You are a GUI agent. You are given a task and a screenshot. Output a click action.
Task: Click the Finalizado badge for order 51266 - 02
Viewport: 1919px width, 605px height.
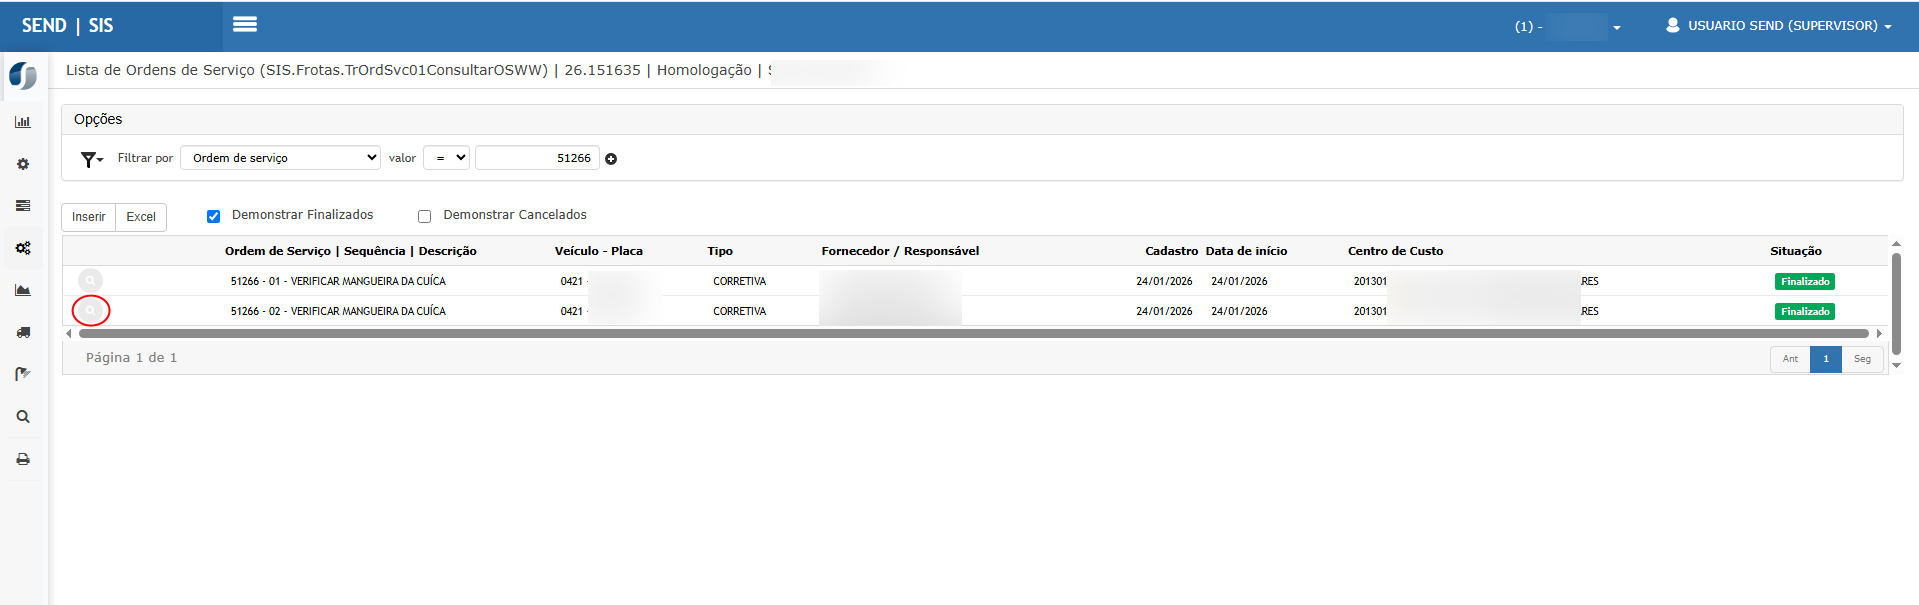[1805, 312]
